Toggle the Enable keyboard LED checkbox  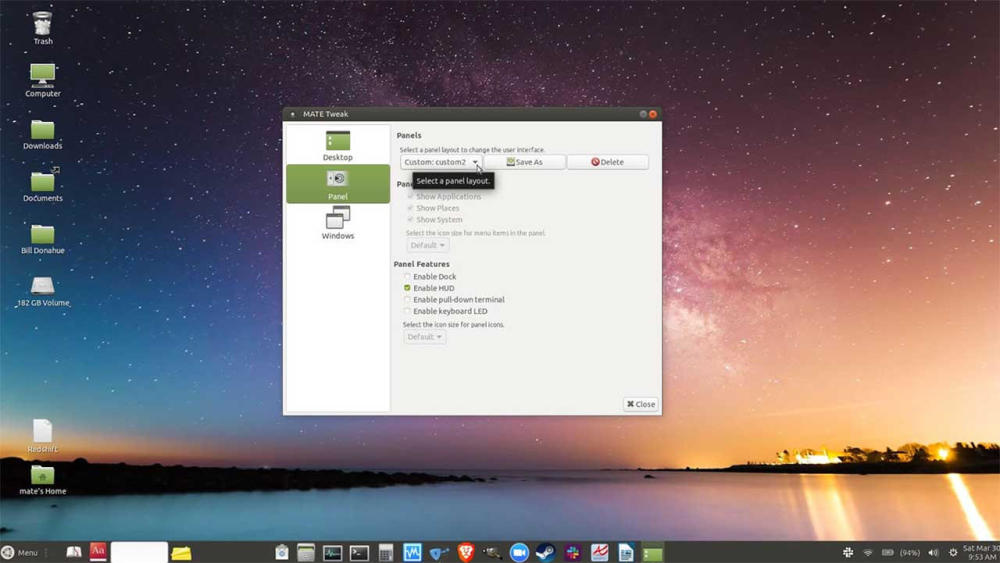coord(407,311)
